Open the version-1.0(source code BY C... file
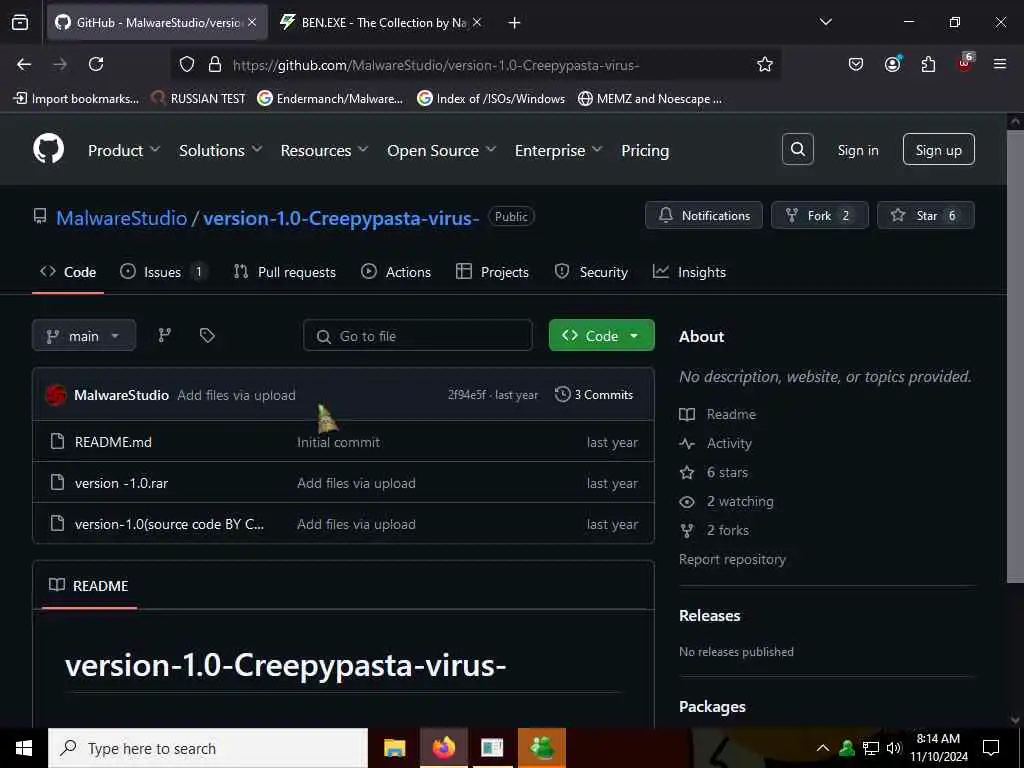1024x768 pixels. [169, 524]
